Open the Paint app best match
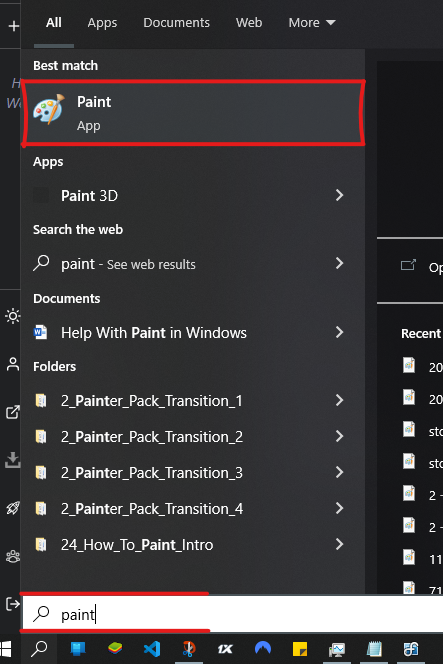 click(193, 113)
